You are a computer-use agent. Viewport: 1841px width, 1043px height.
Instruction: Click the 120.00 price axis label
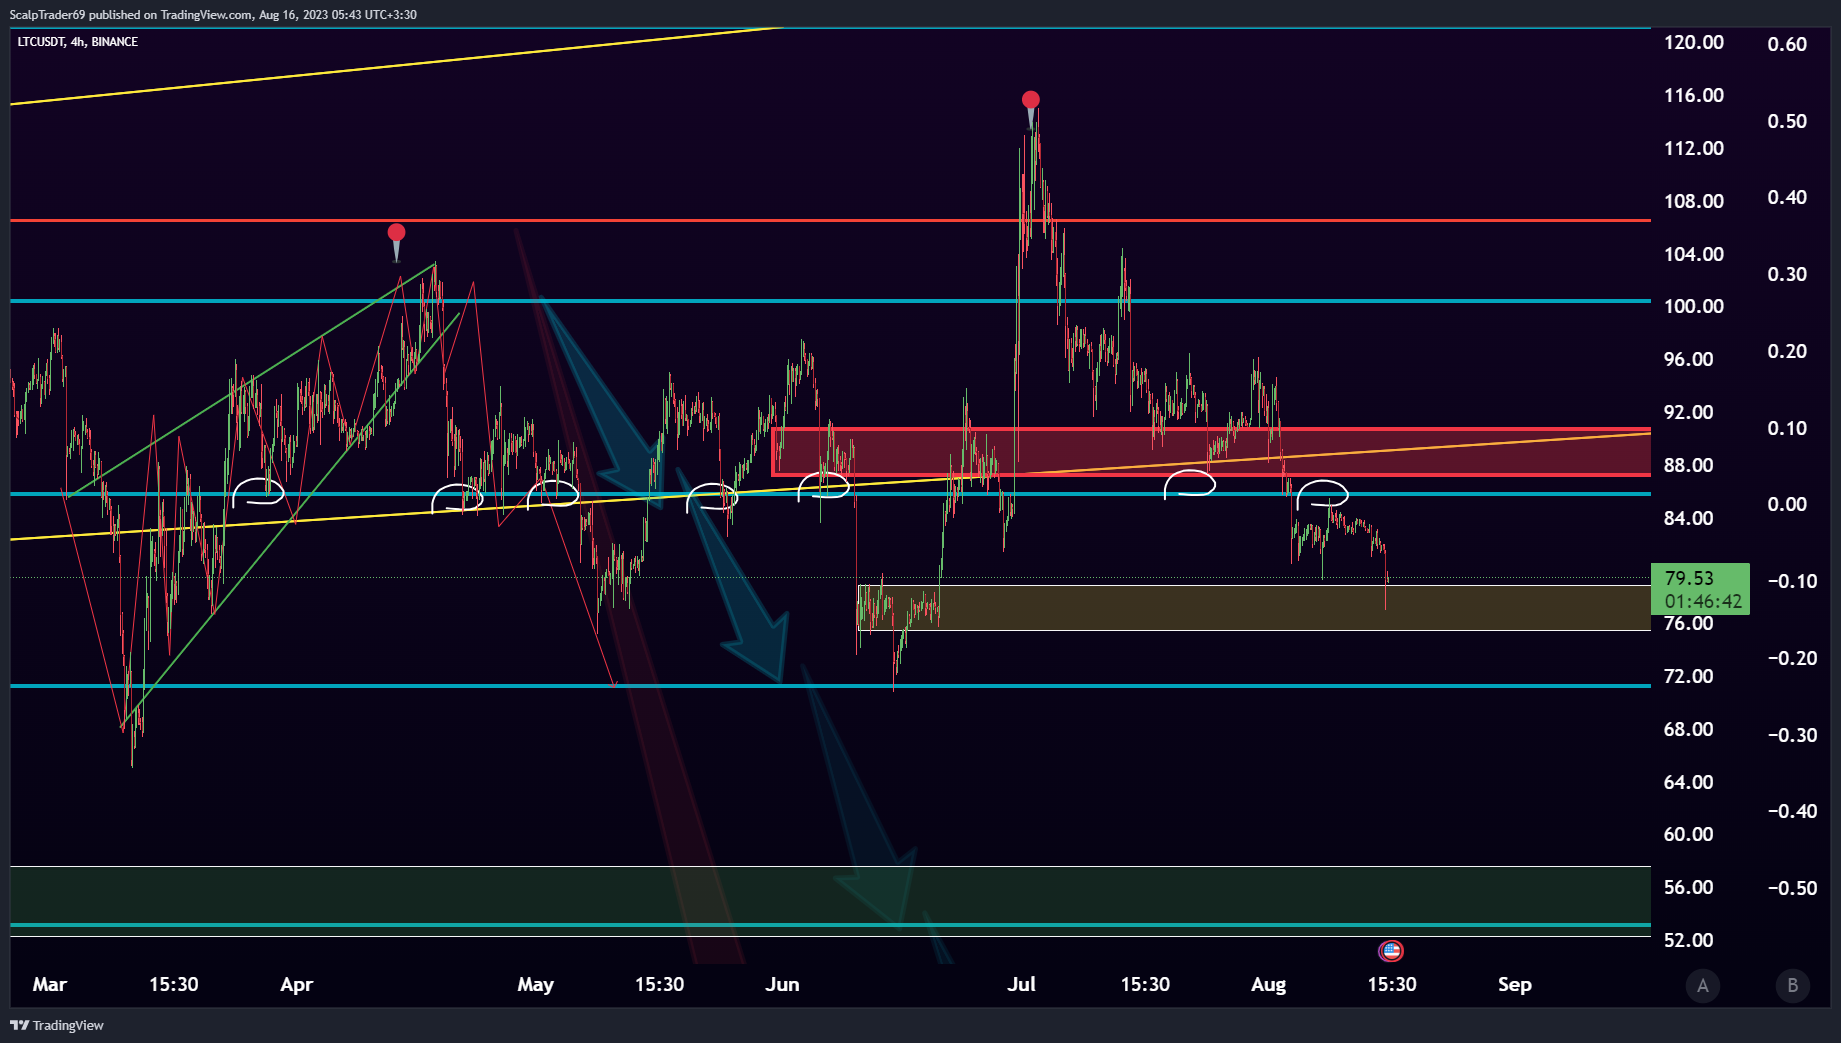[x=1694, y=42]
